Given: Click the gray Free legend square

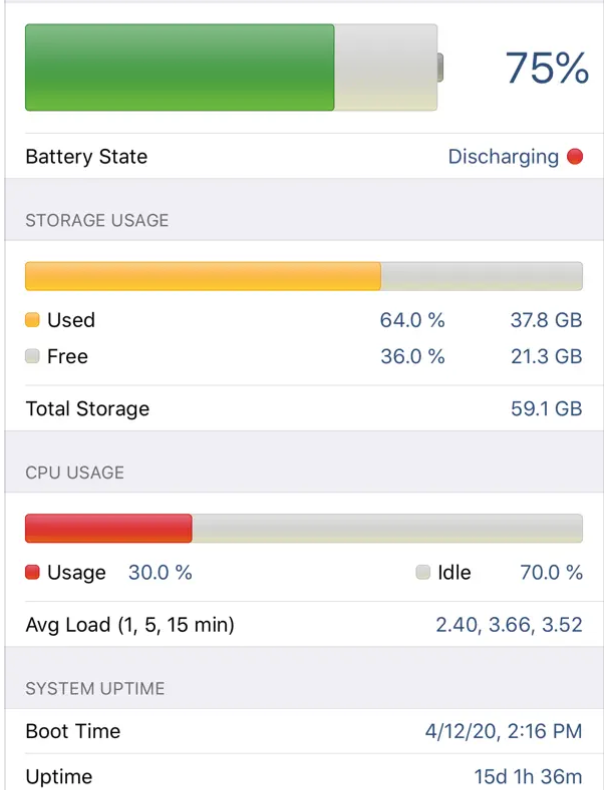Looking at the screenshot, I should tap(32, 357).
